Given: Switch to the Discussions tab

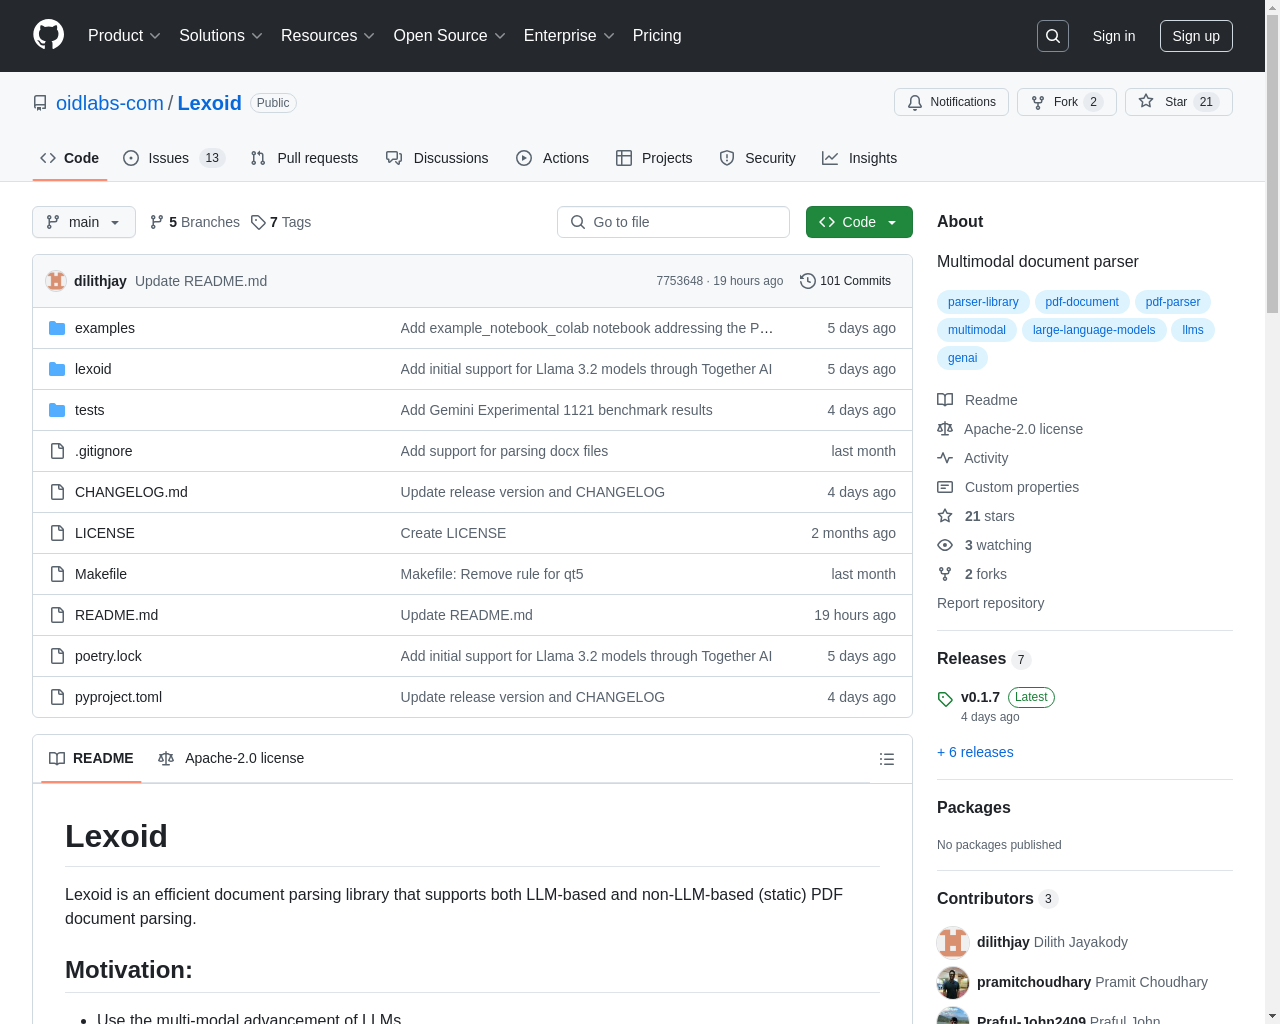Looking at the screenshot, I should 437,158.
